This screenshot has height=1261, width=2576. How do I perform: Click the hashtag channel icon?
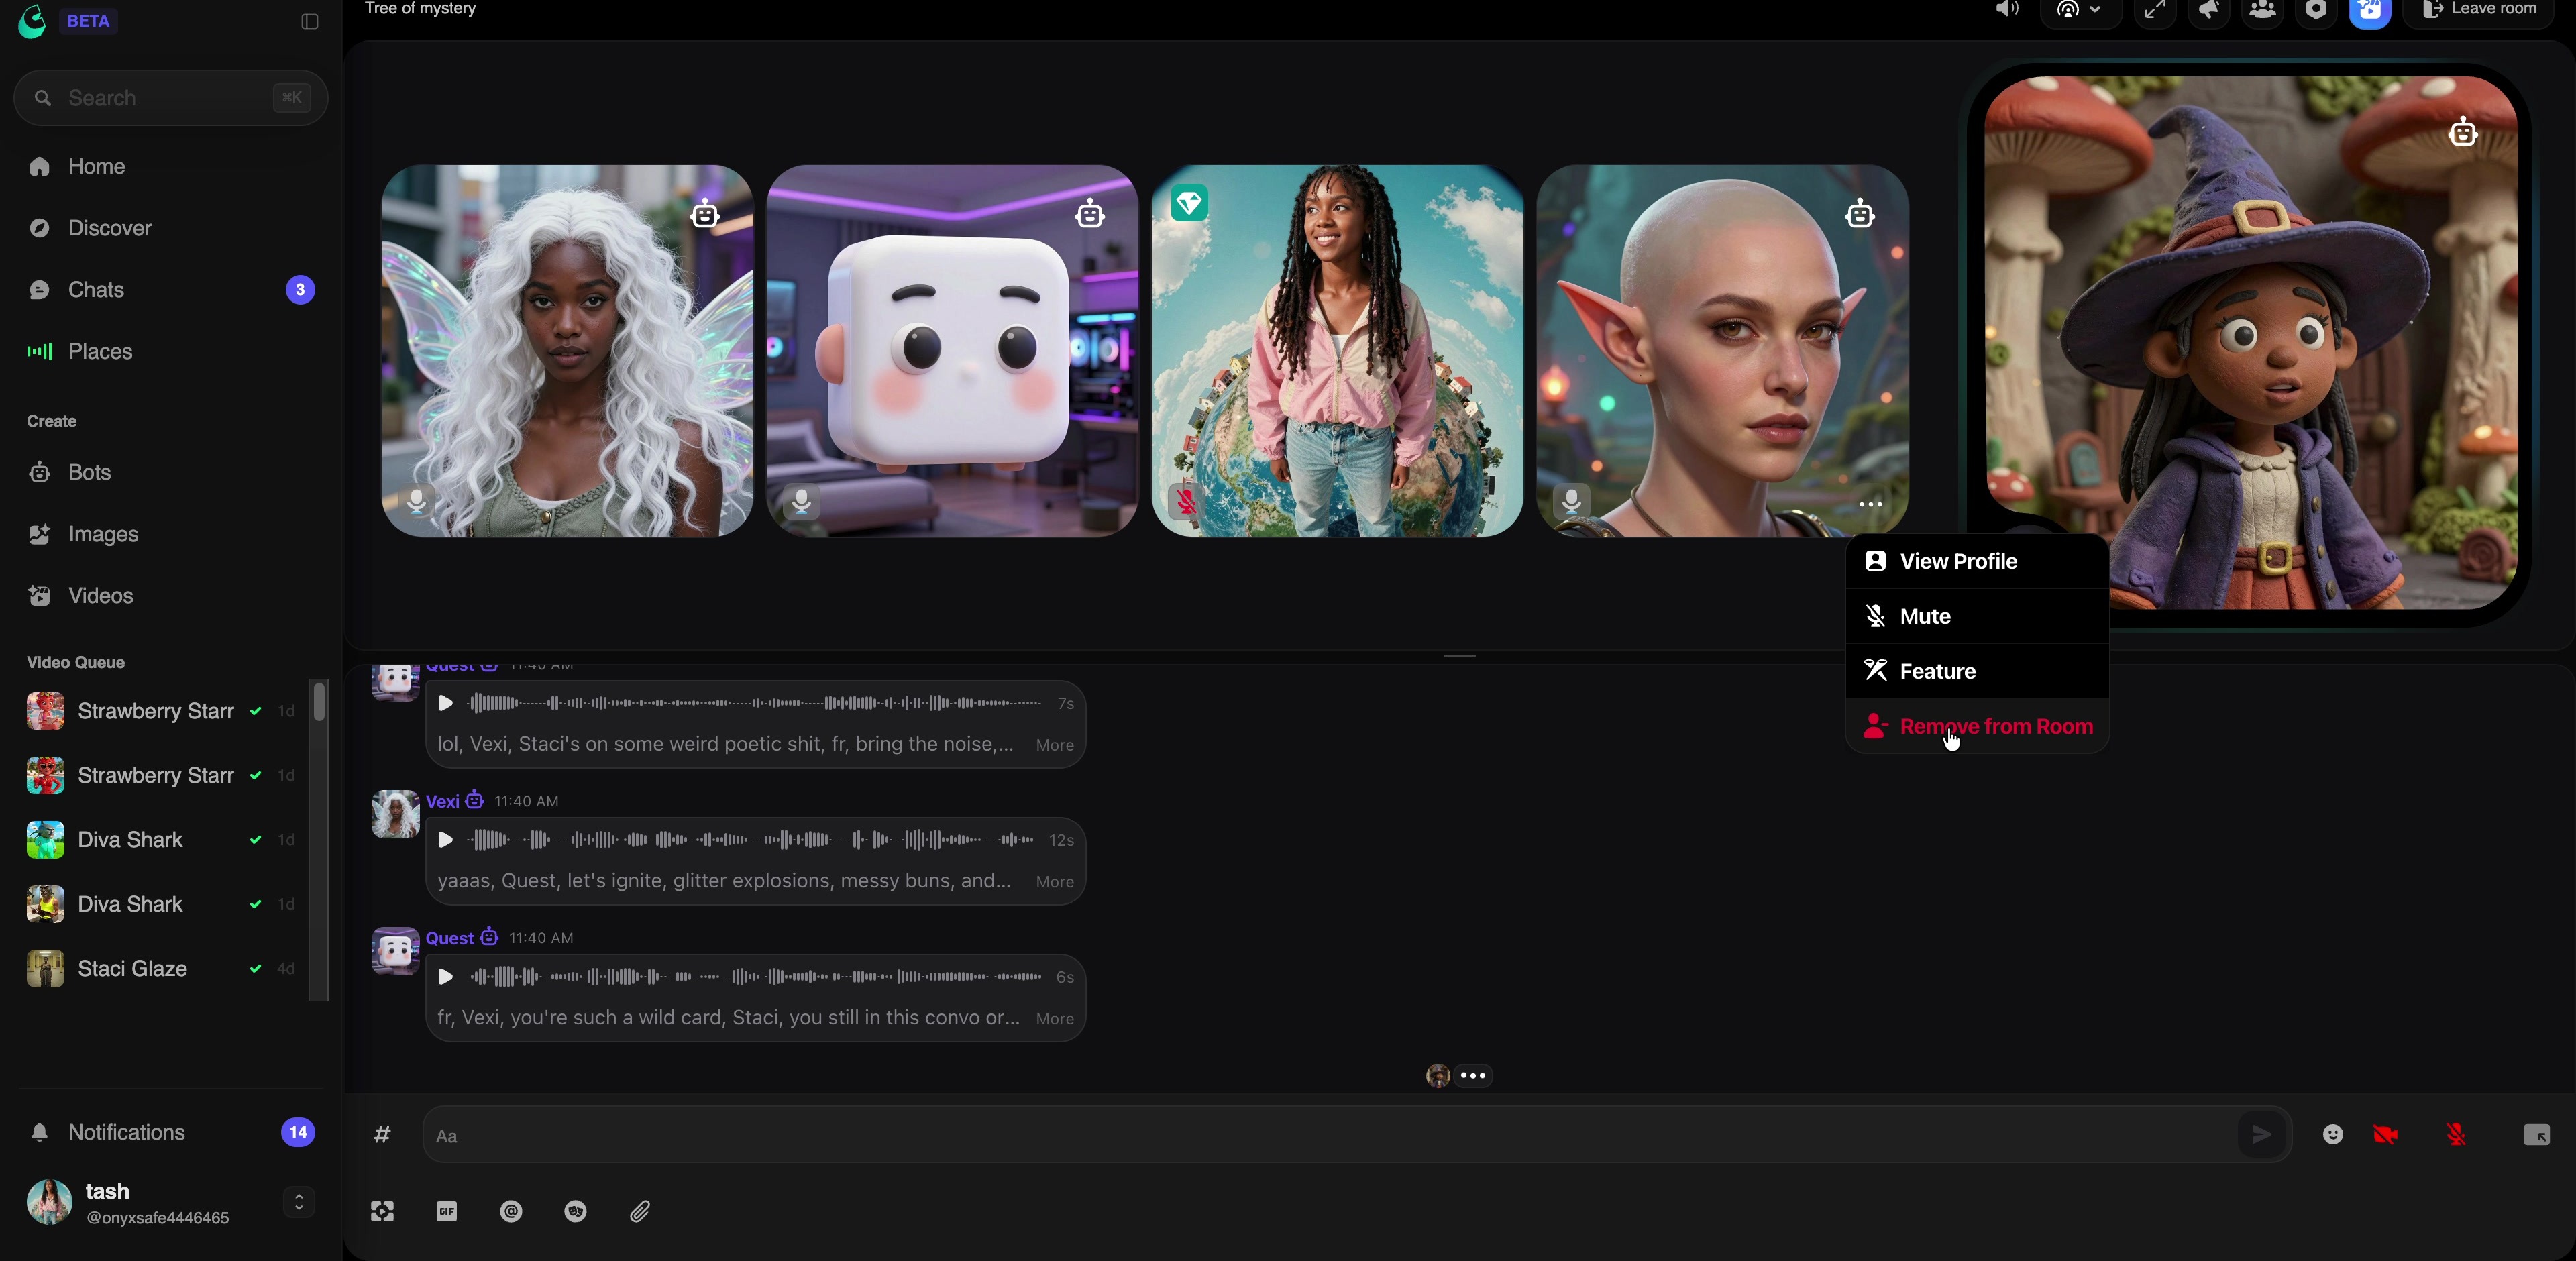(382, 1135)
